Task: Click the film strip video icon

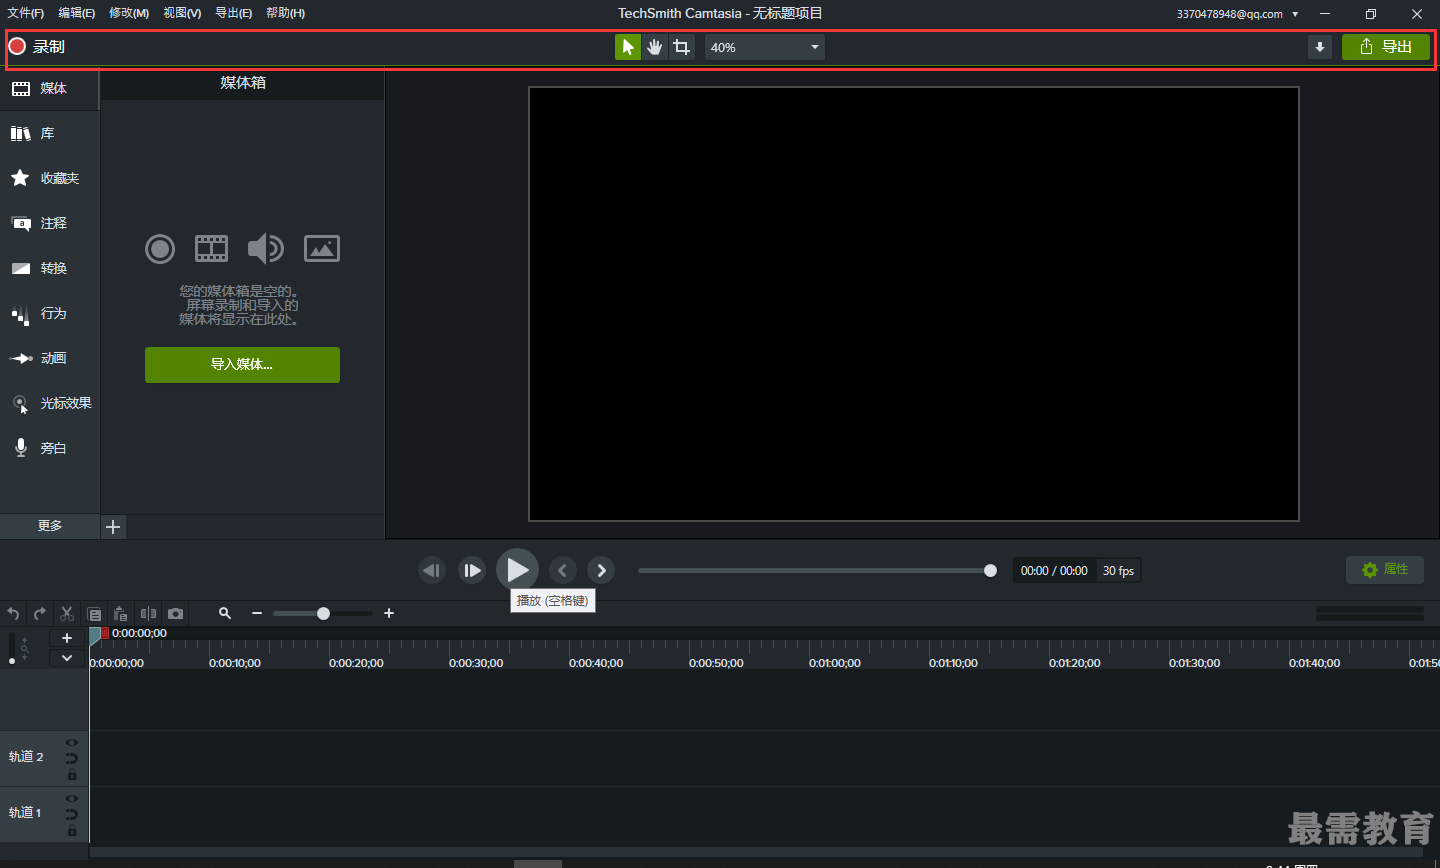Action: (211, 248)
